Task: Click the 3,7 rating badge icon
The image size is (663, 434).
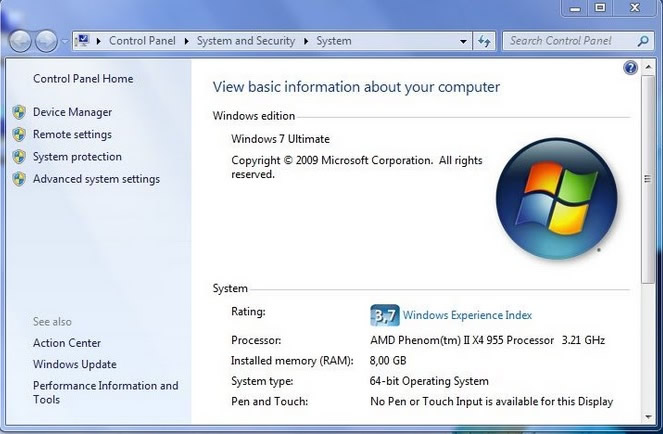Action: tap(385, 315)
